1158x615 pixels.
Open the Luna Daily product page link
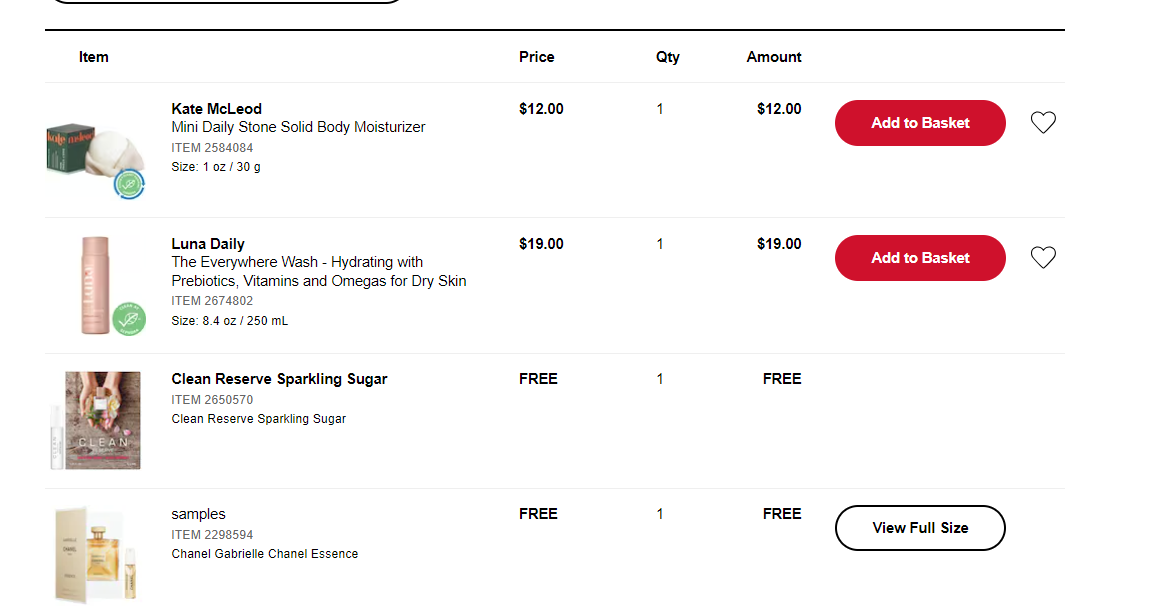(x=207, y=243)
